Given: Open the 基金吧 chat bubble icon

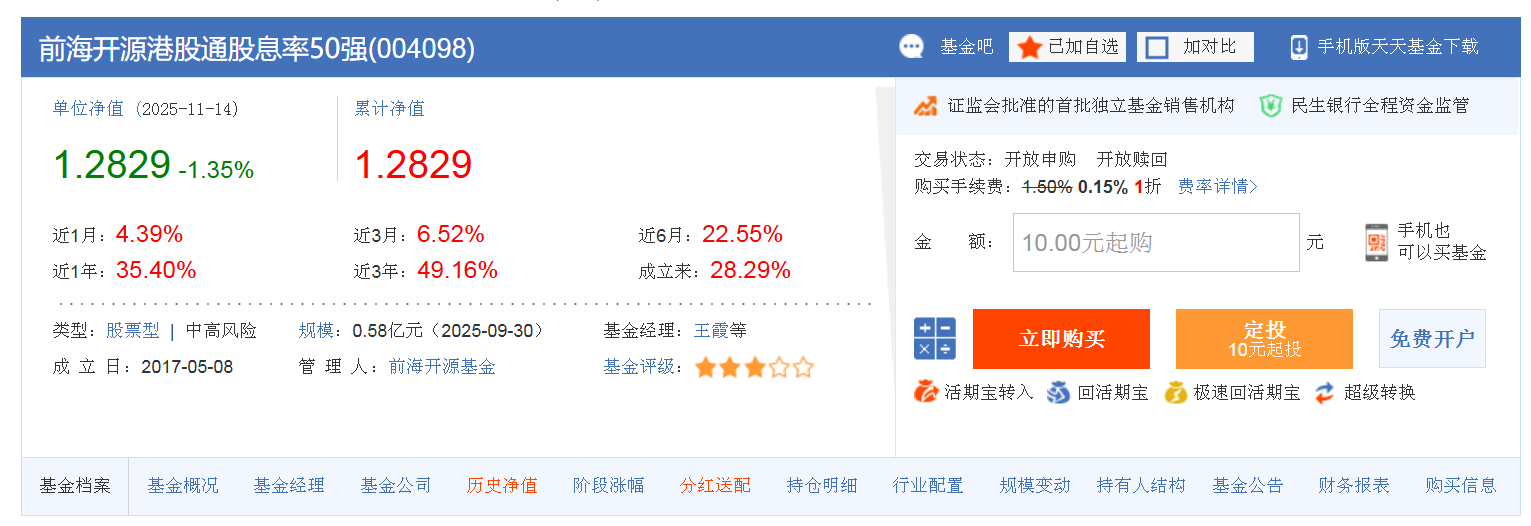Looking at the screenshot, I should pos(911,47).
